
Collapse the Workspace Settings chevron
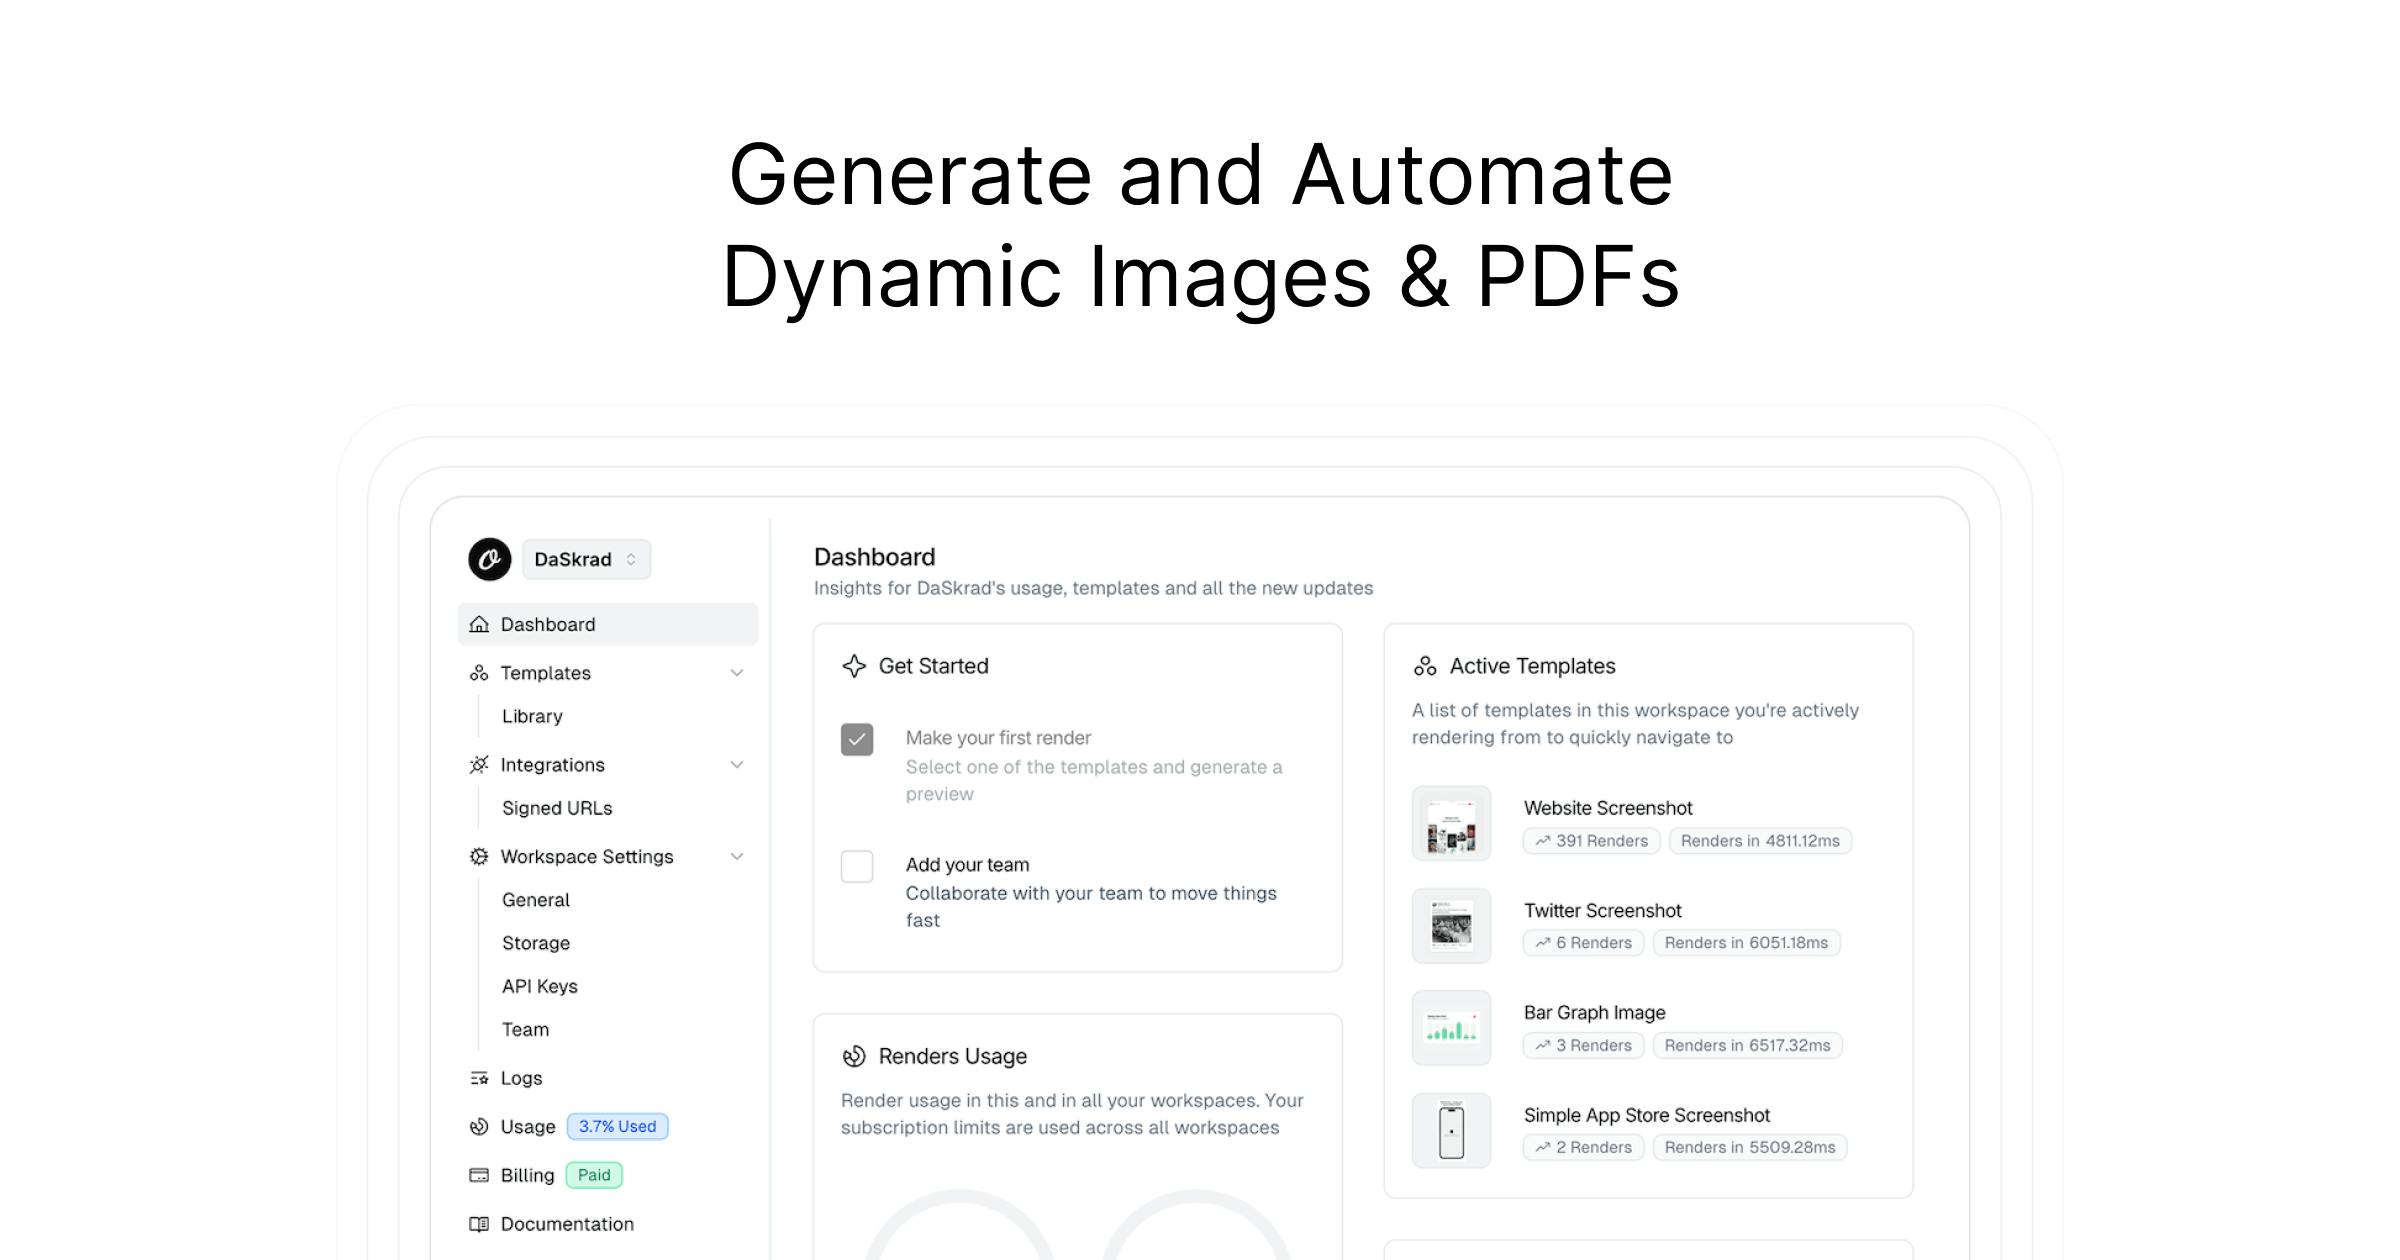click(x=737, y=857)
